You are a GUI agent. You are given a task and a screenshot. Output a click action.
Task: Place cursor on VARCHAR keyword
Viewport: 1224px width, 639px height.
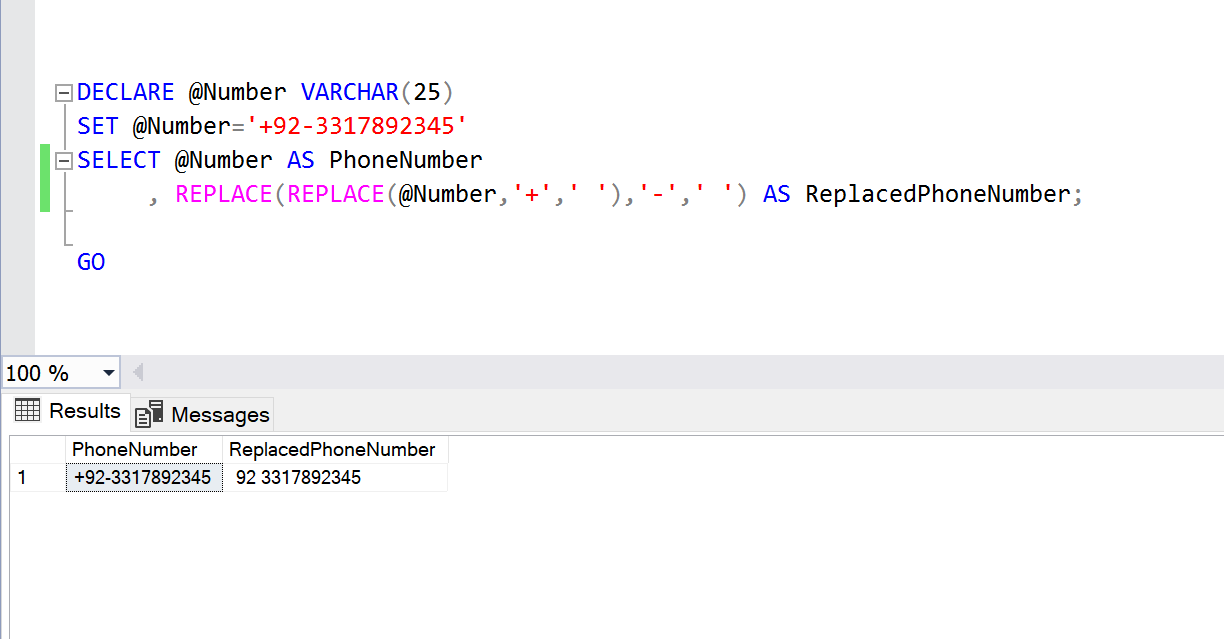350,93
